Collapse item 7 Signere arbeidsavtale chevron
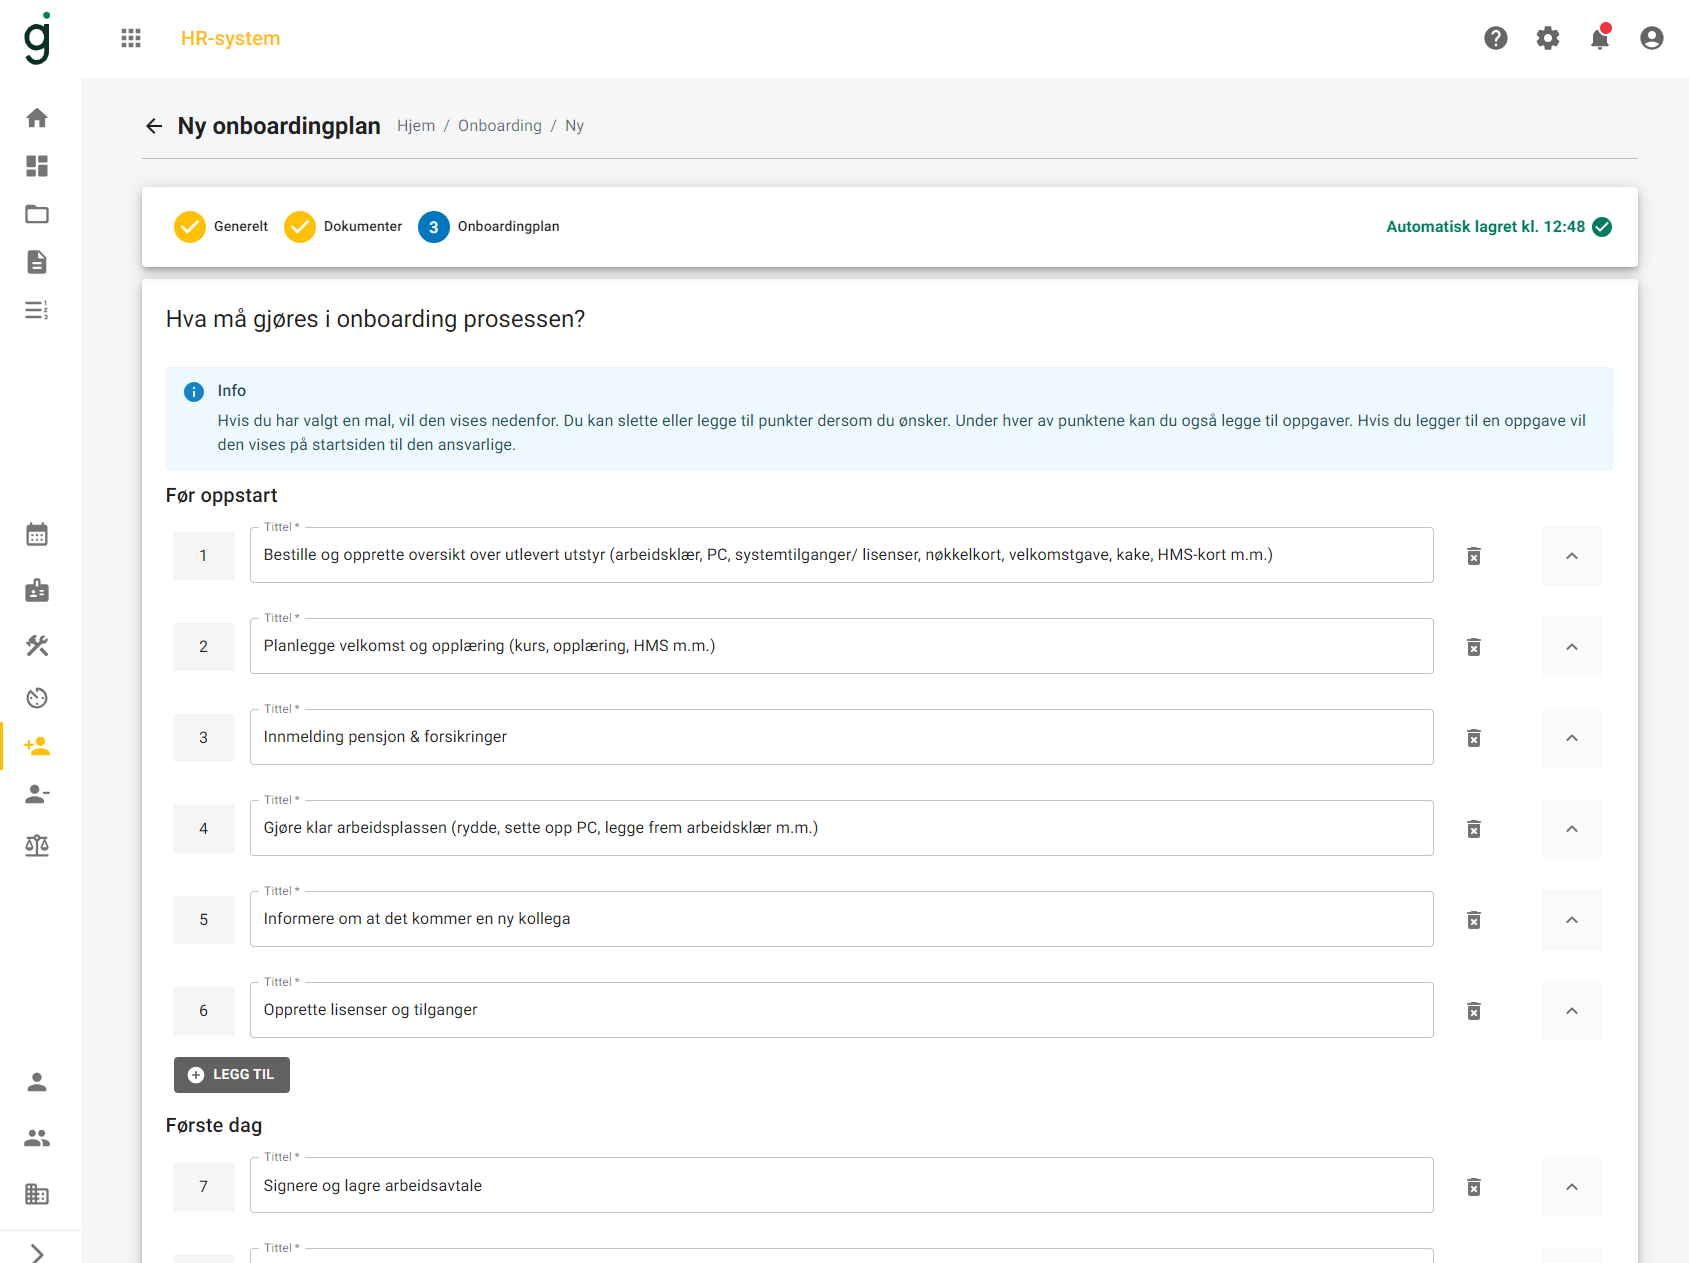This screenshot has width=1689, height=1263. point(1572,1187)
